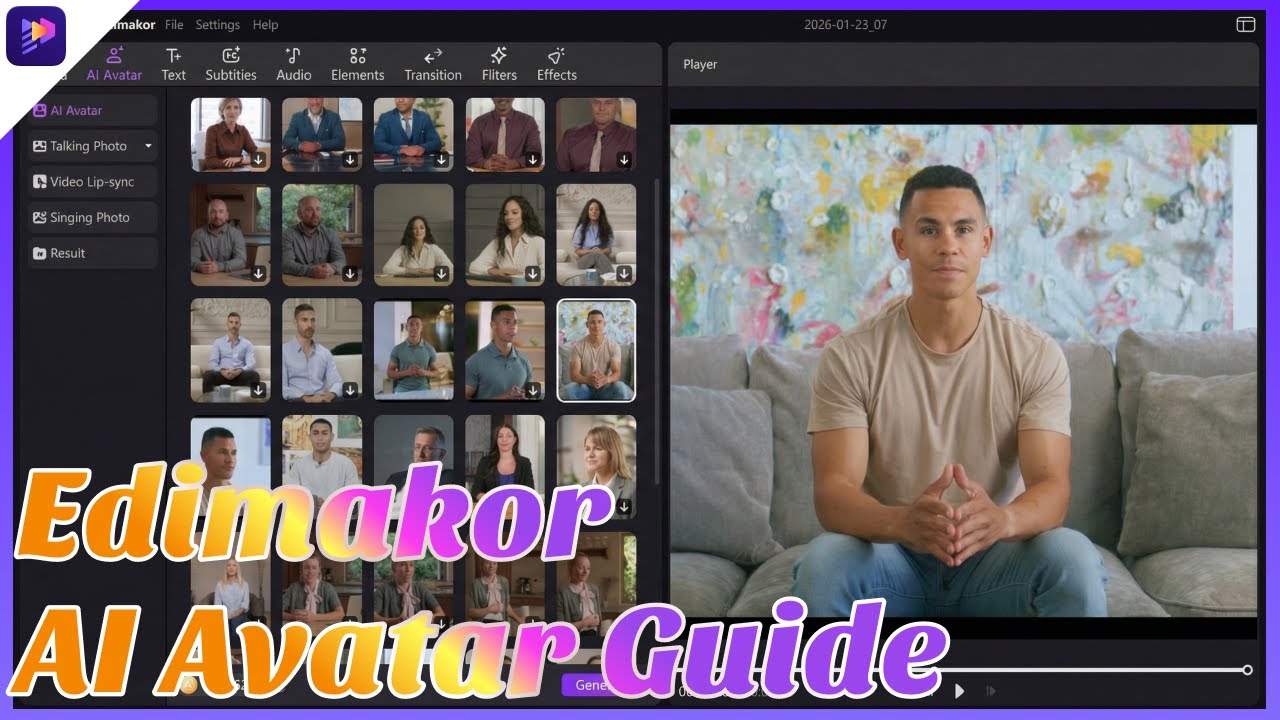
Task: Download the blonde woman in gray blazer avatar
Action: [x=624, y=506]
